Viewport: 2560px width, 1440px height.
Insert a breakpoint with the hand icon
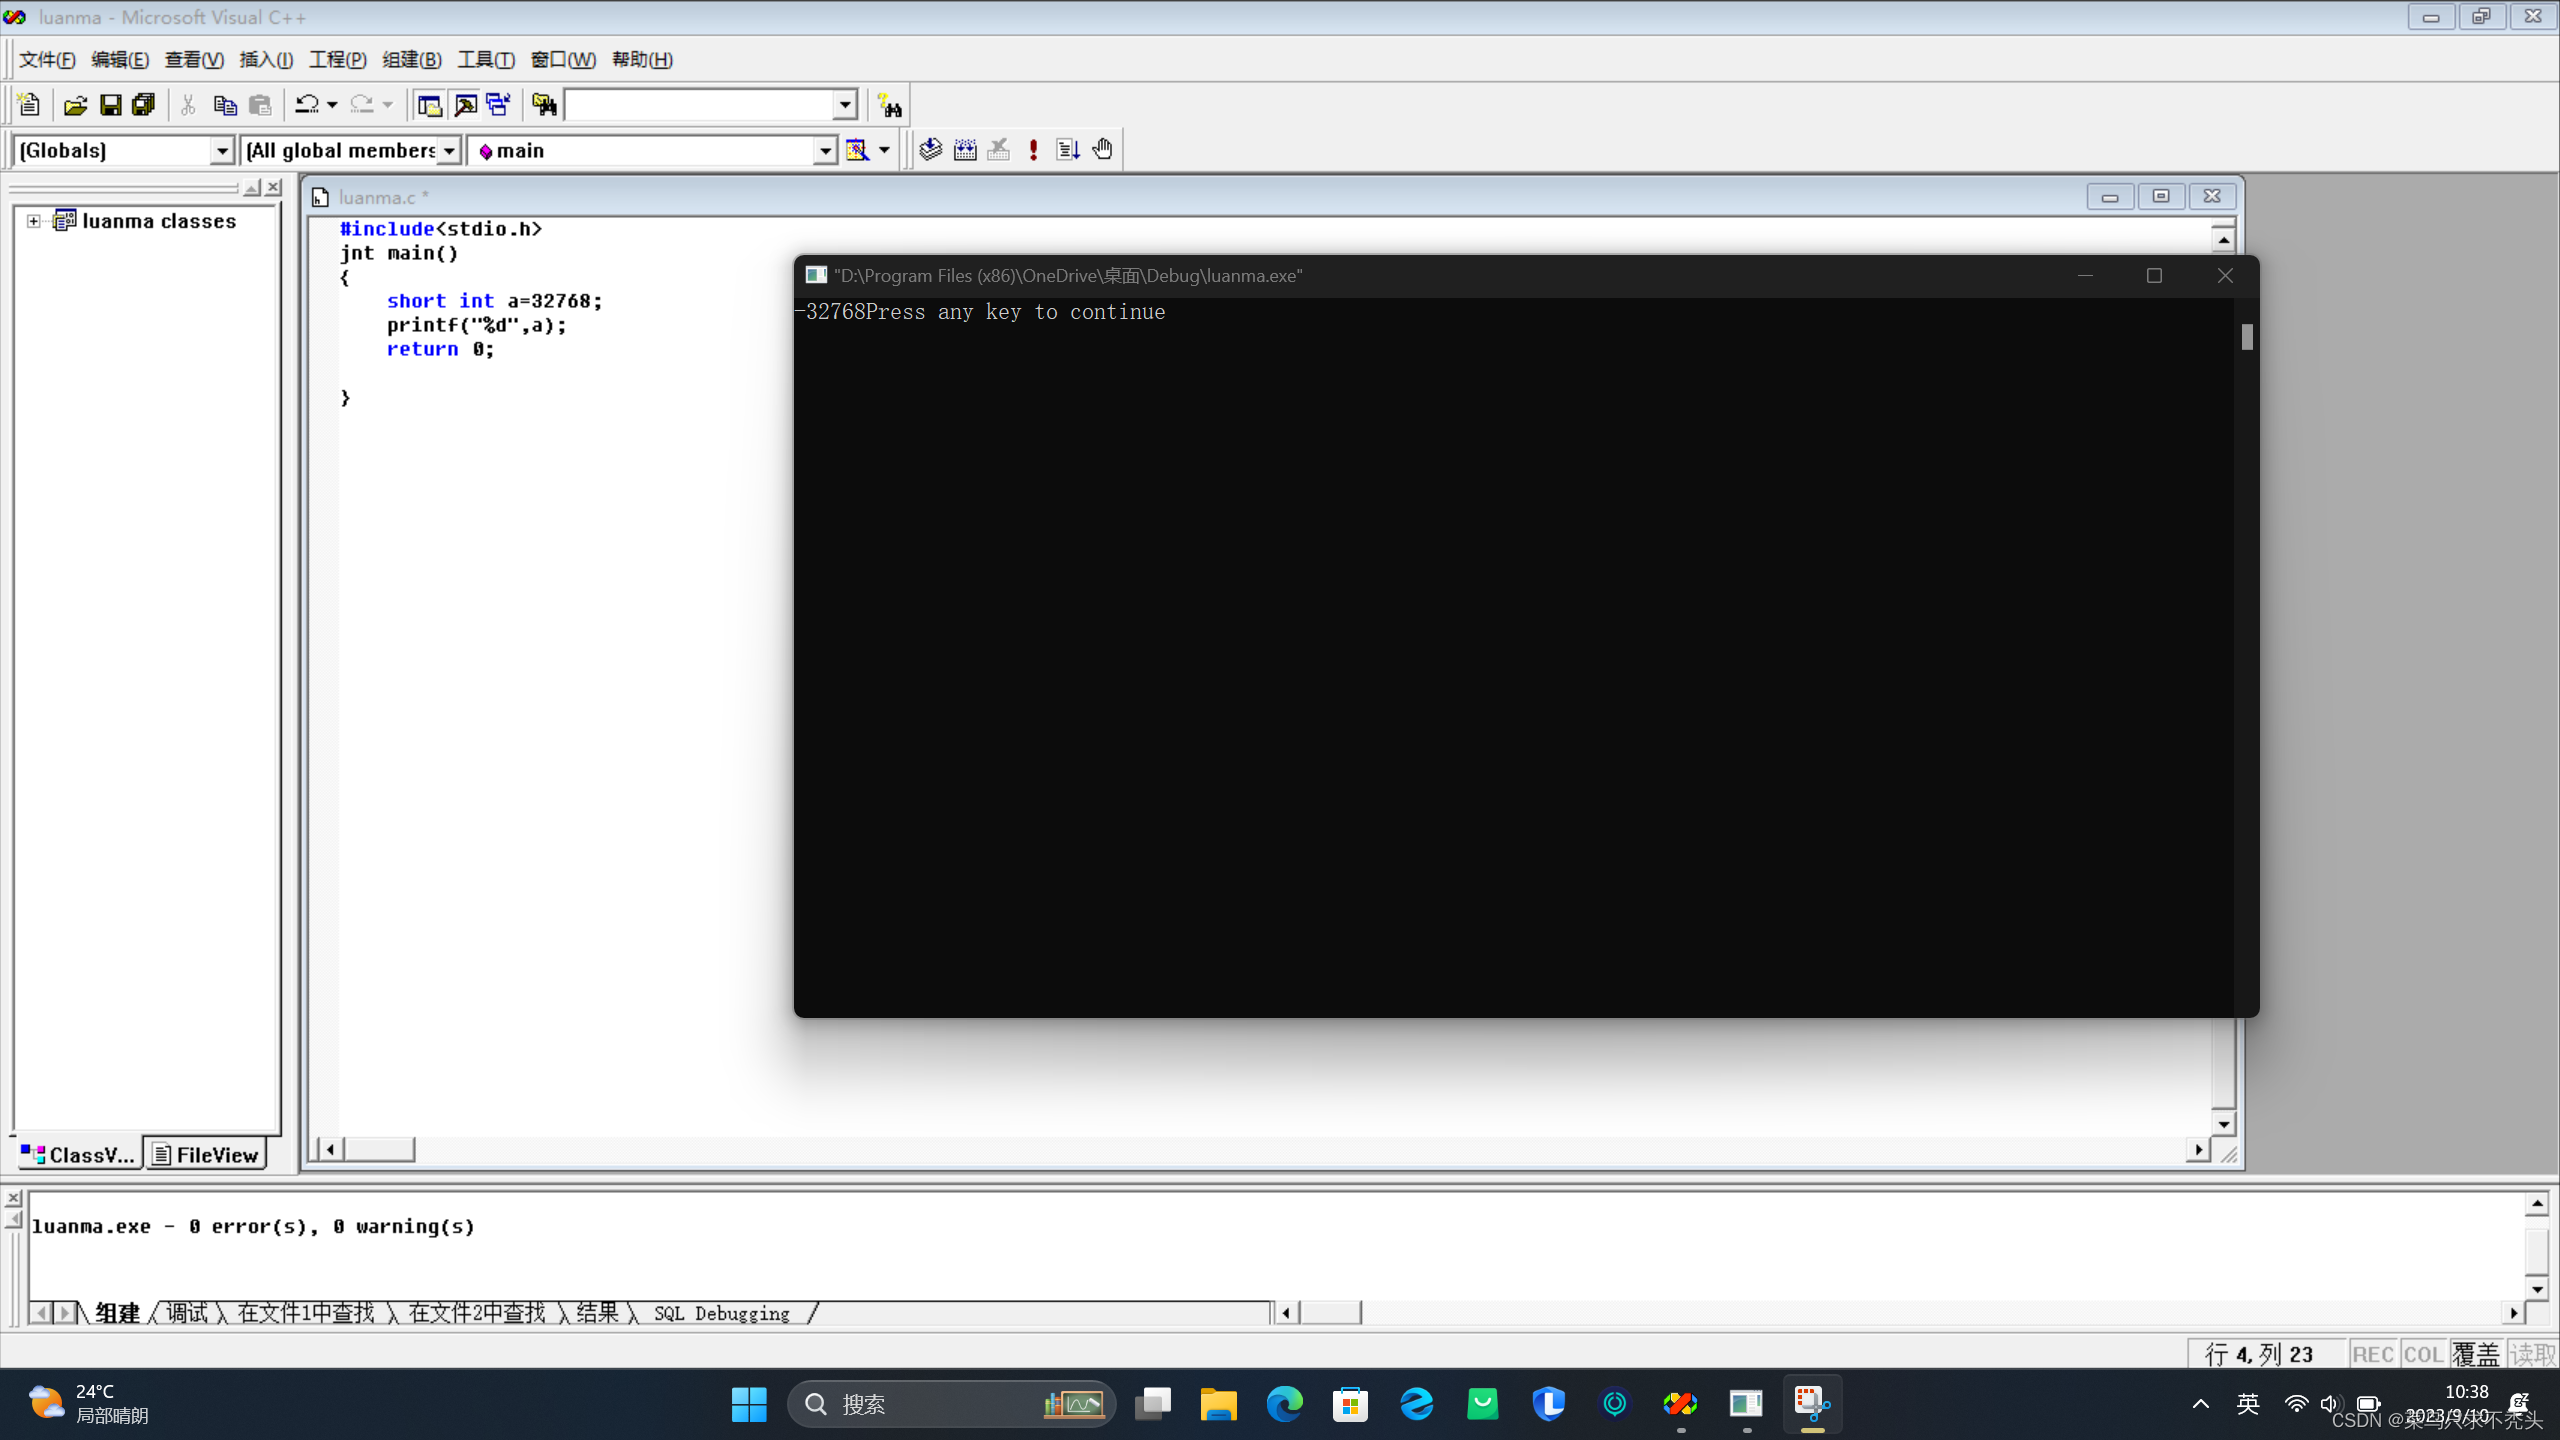[1102, 150]
